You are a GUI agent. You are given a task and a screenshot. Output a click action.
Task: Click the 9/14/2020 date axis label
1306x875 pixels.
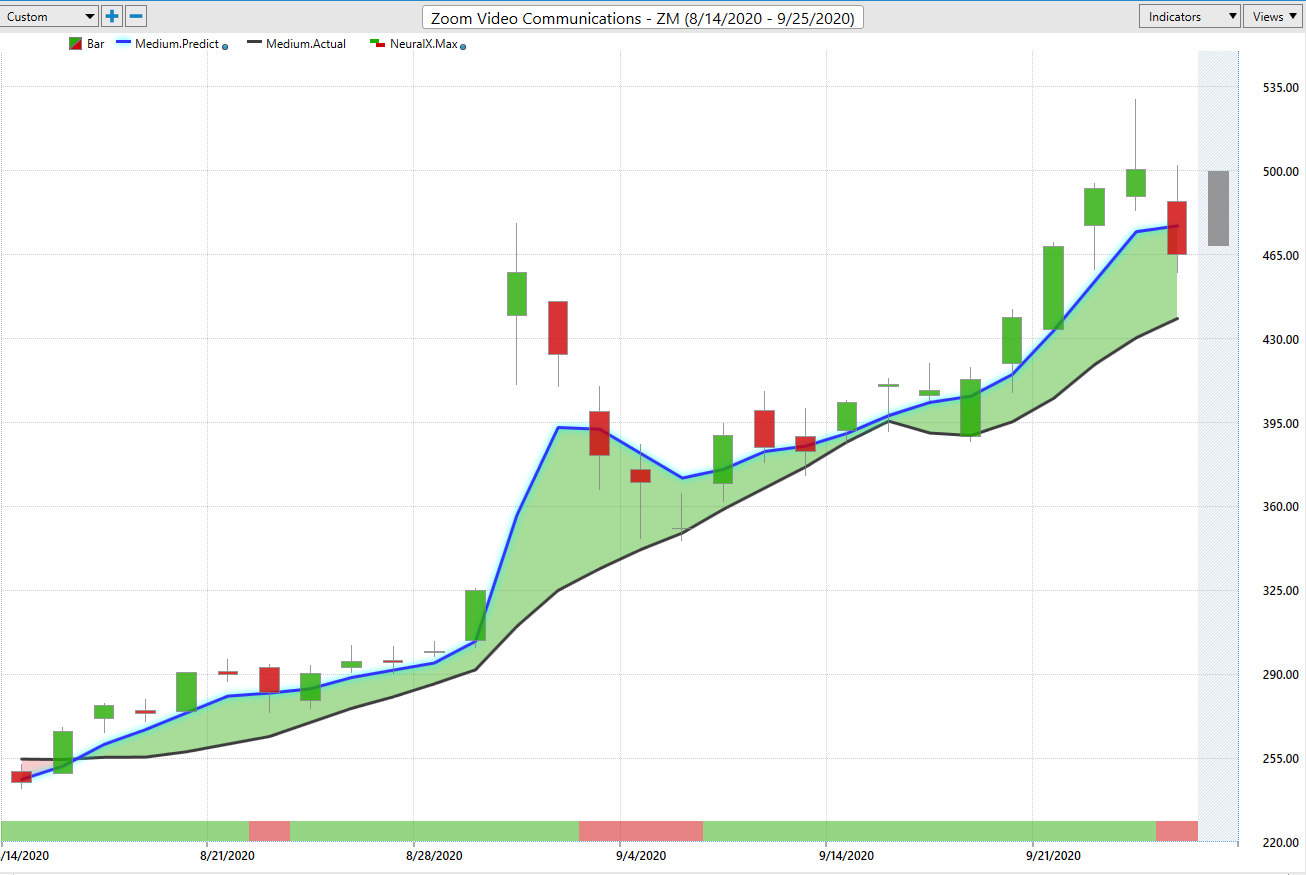point(847,856)
